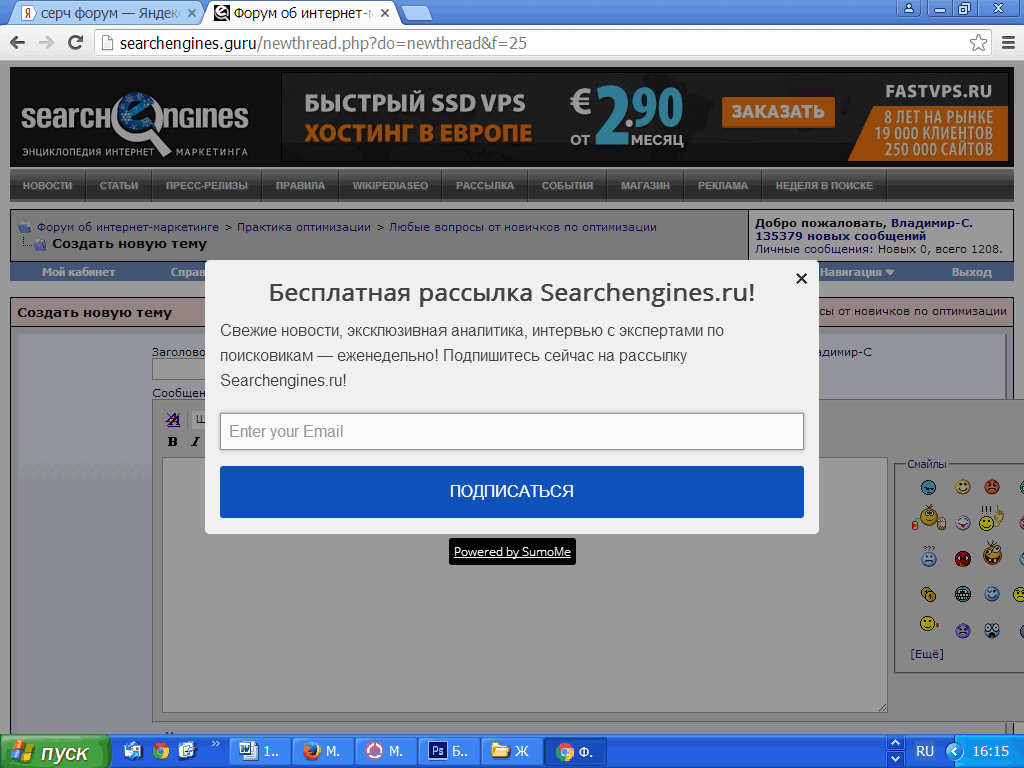Follow the Практика оптимизации breadcrumb link
The height and width of the screenshot is (768, 1024).
[x=304, y=227]
